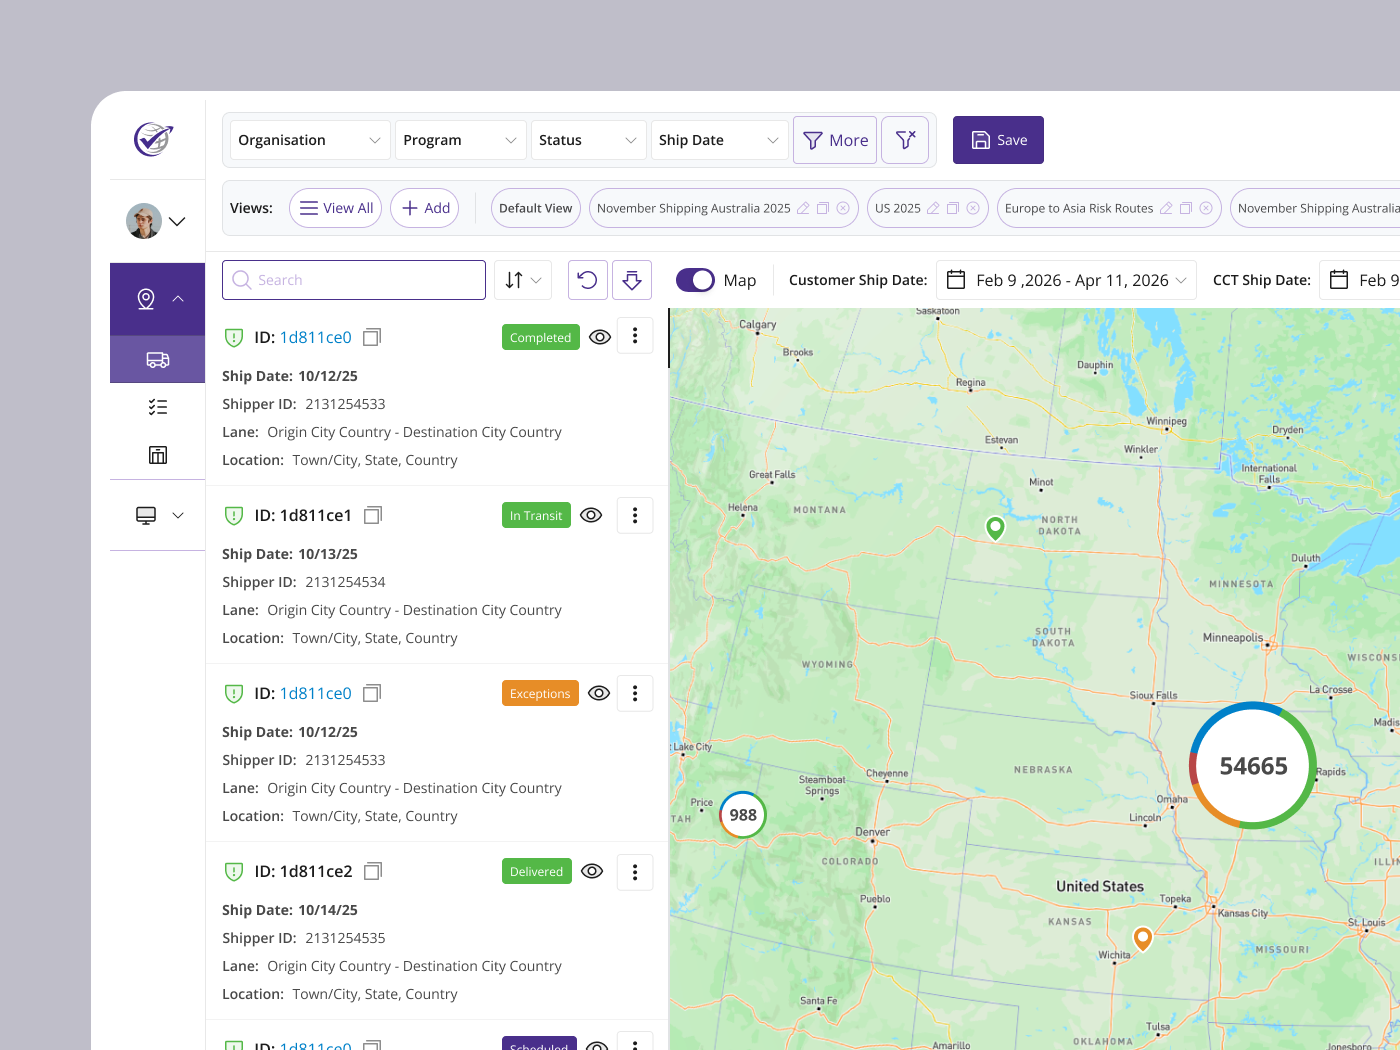The height and width of the screenshot is (1050, 1400).
Task: Open the monitor devices sidebar icon
Action: tap(146, 516)
